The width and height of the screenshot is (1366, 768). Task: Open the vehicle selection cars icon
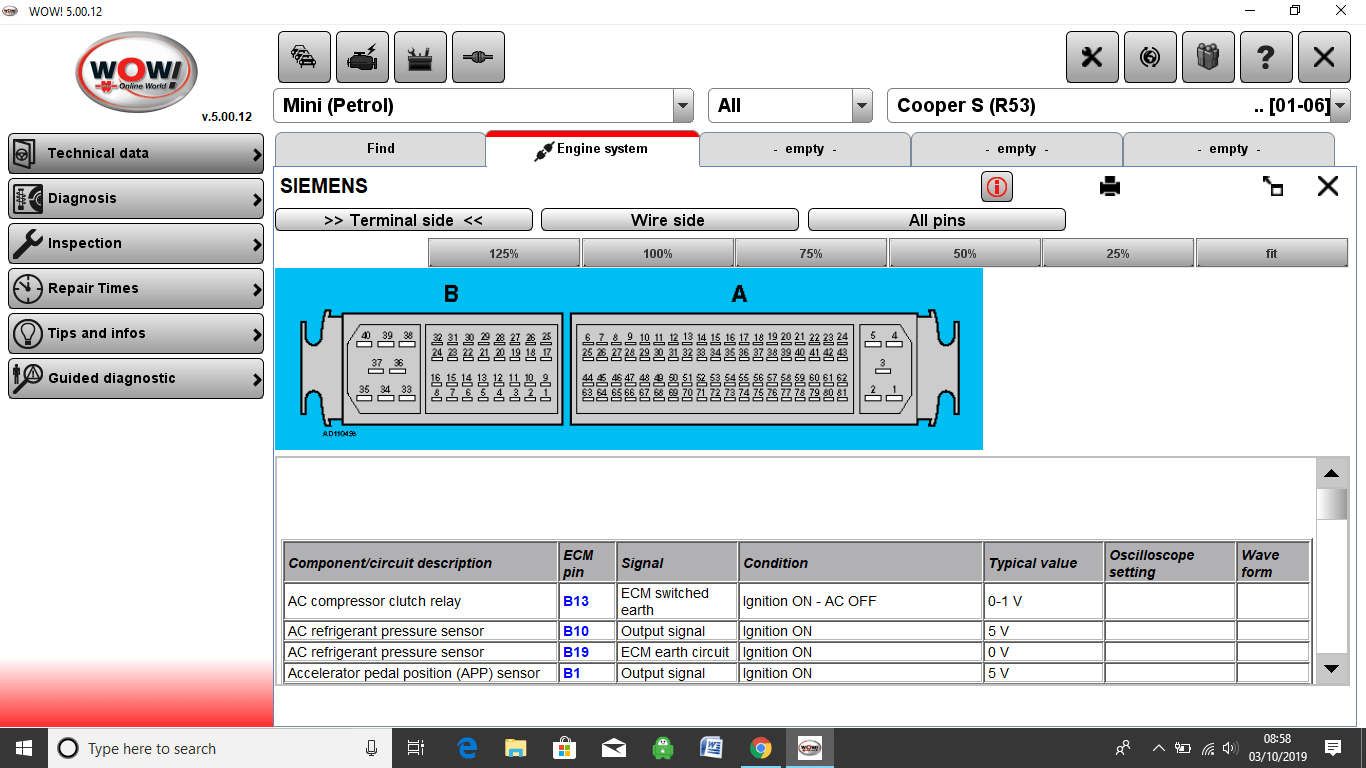[304, 57]
